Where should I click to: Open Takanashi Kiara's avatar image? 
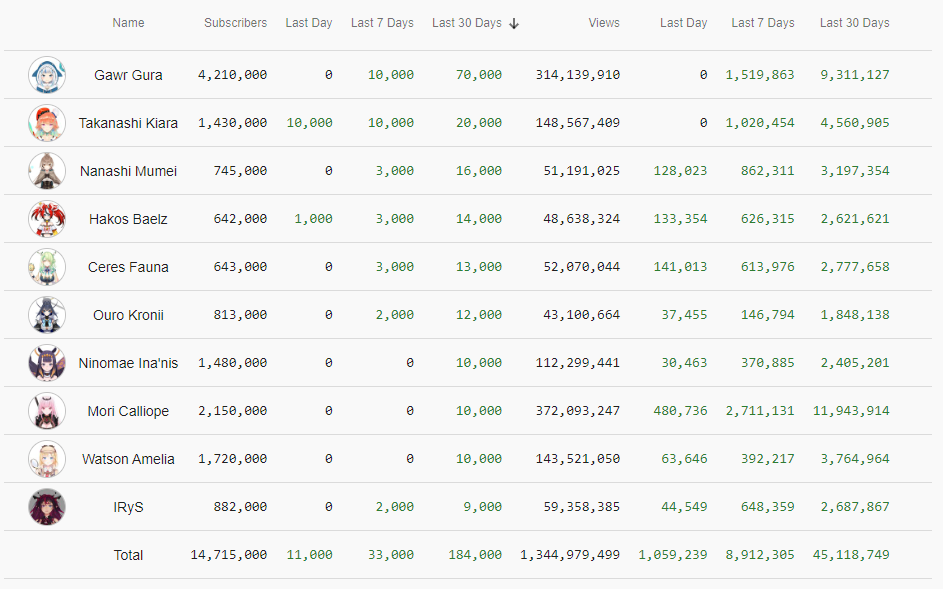tap(47, 123)
